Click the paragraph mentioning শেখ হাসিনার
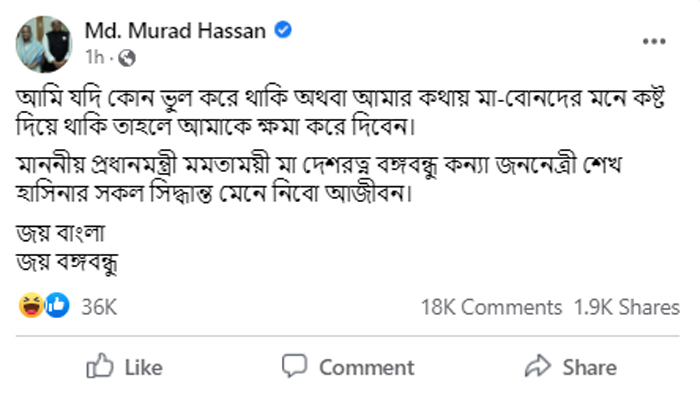700x394 pixels. 319,179
